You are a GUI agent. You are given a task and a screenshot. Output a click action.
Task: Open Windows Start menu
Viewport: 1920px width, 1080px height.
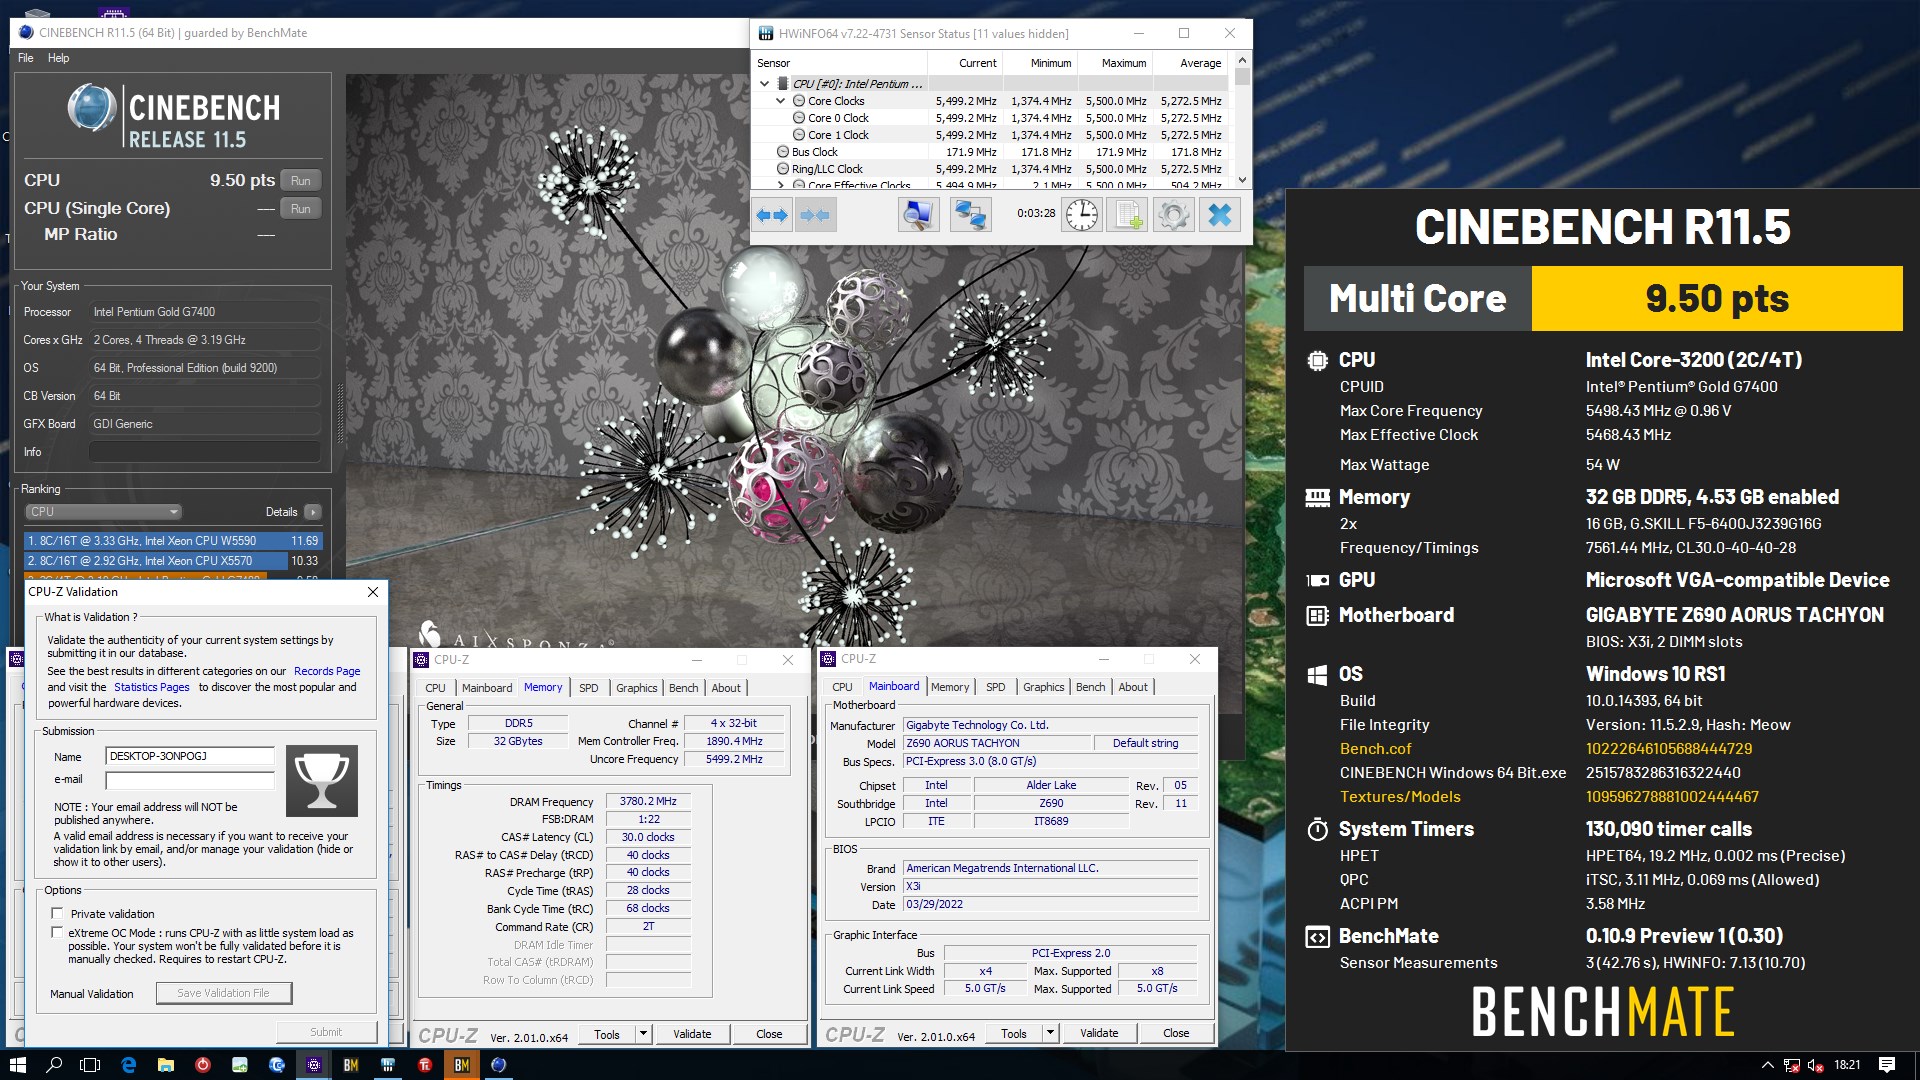pos(17,1065)
